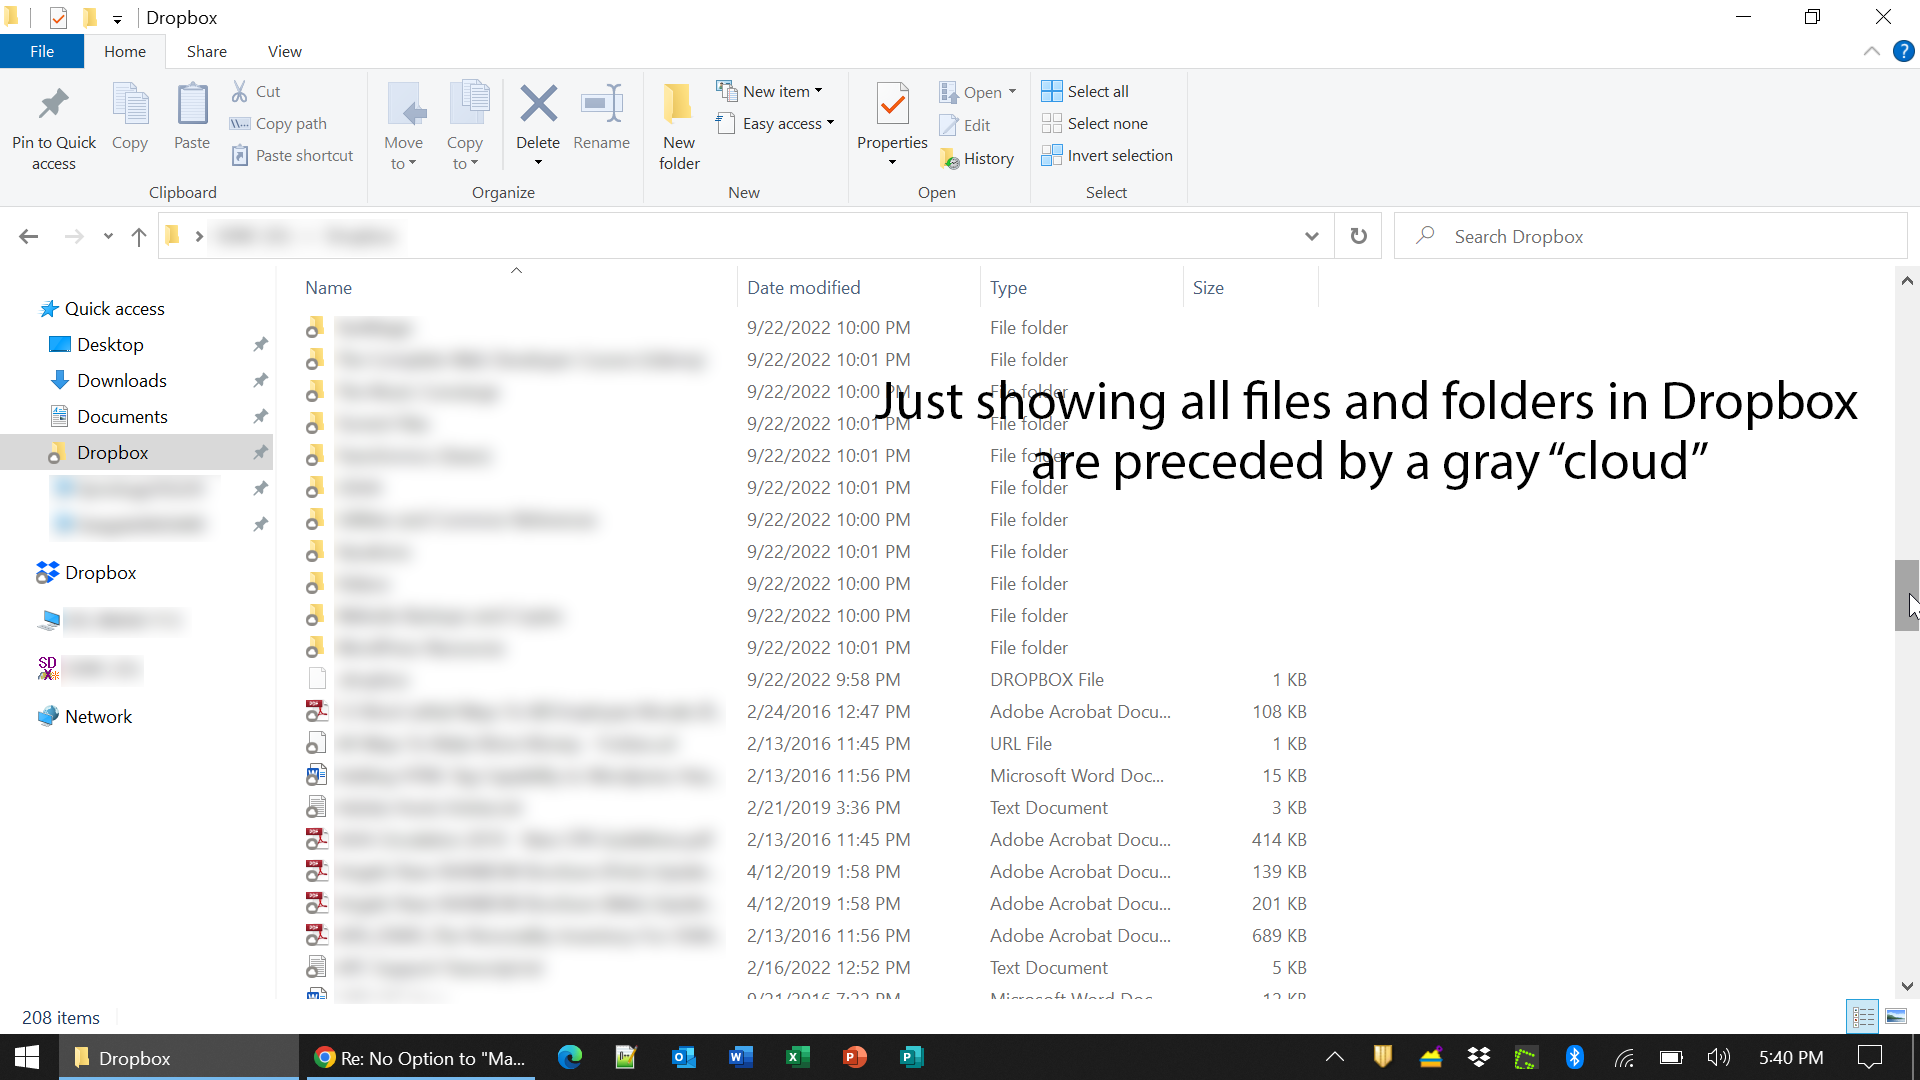
Task: Switch to the Share tab
Action: (207, 51)
